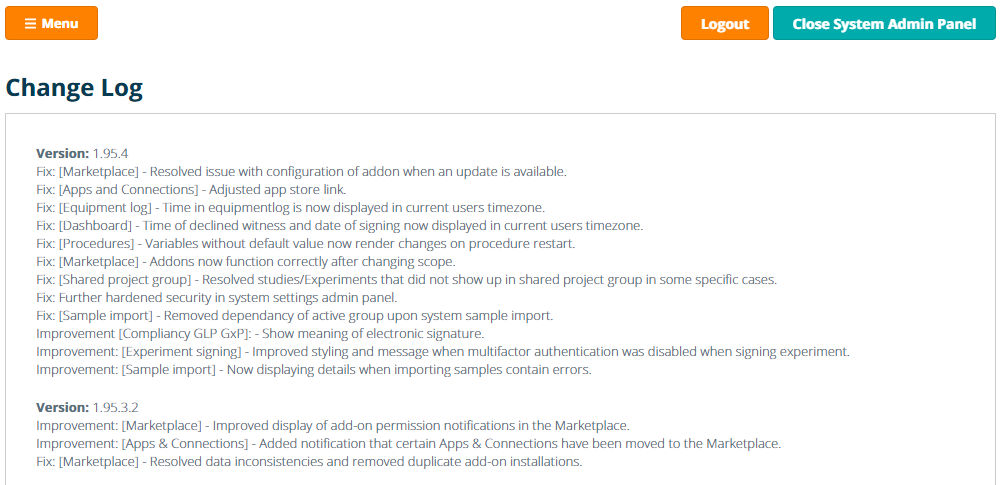Click the Experiment signing improvement line
Viewport: 1002px width, 485px height.
click(x=442, y=351)
